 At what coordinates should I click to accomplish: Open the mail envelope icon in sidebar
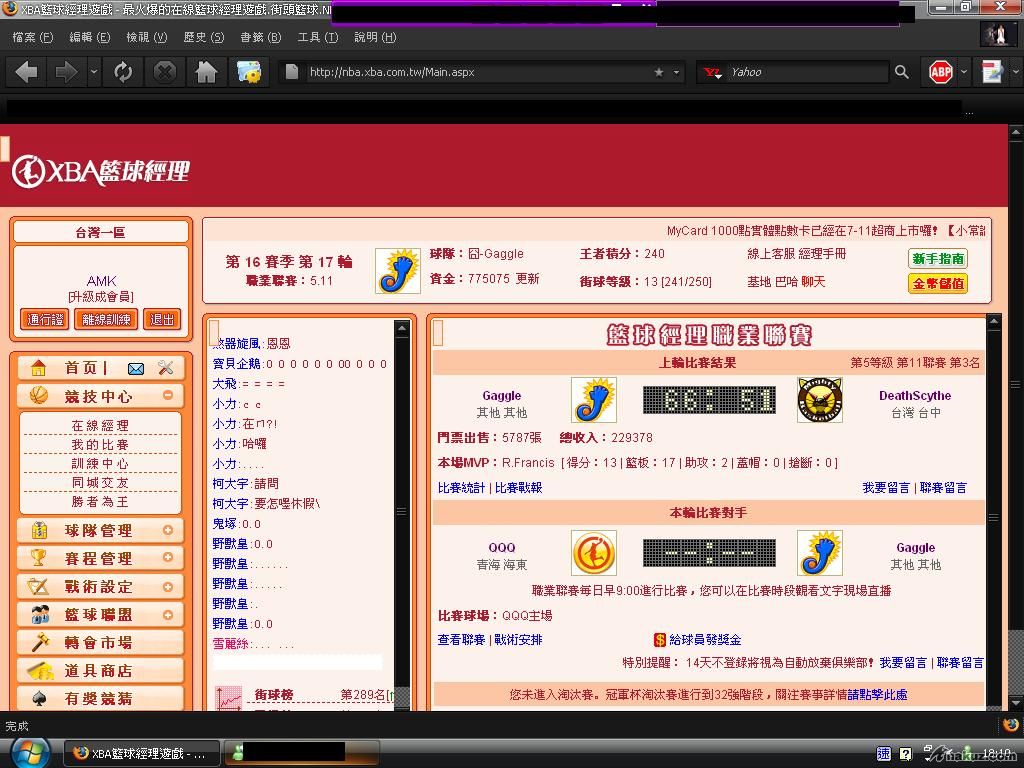(x=136, y=368)
